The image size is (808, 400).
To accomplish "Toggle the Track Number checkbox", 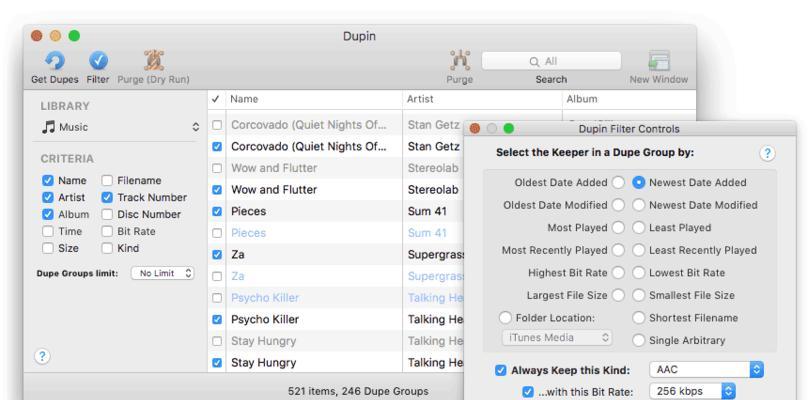I will [x=107, y=197].
